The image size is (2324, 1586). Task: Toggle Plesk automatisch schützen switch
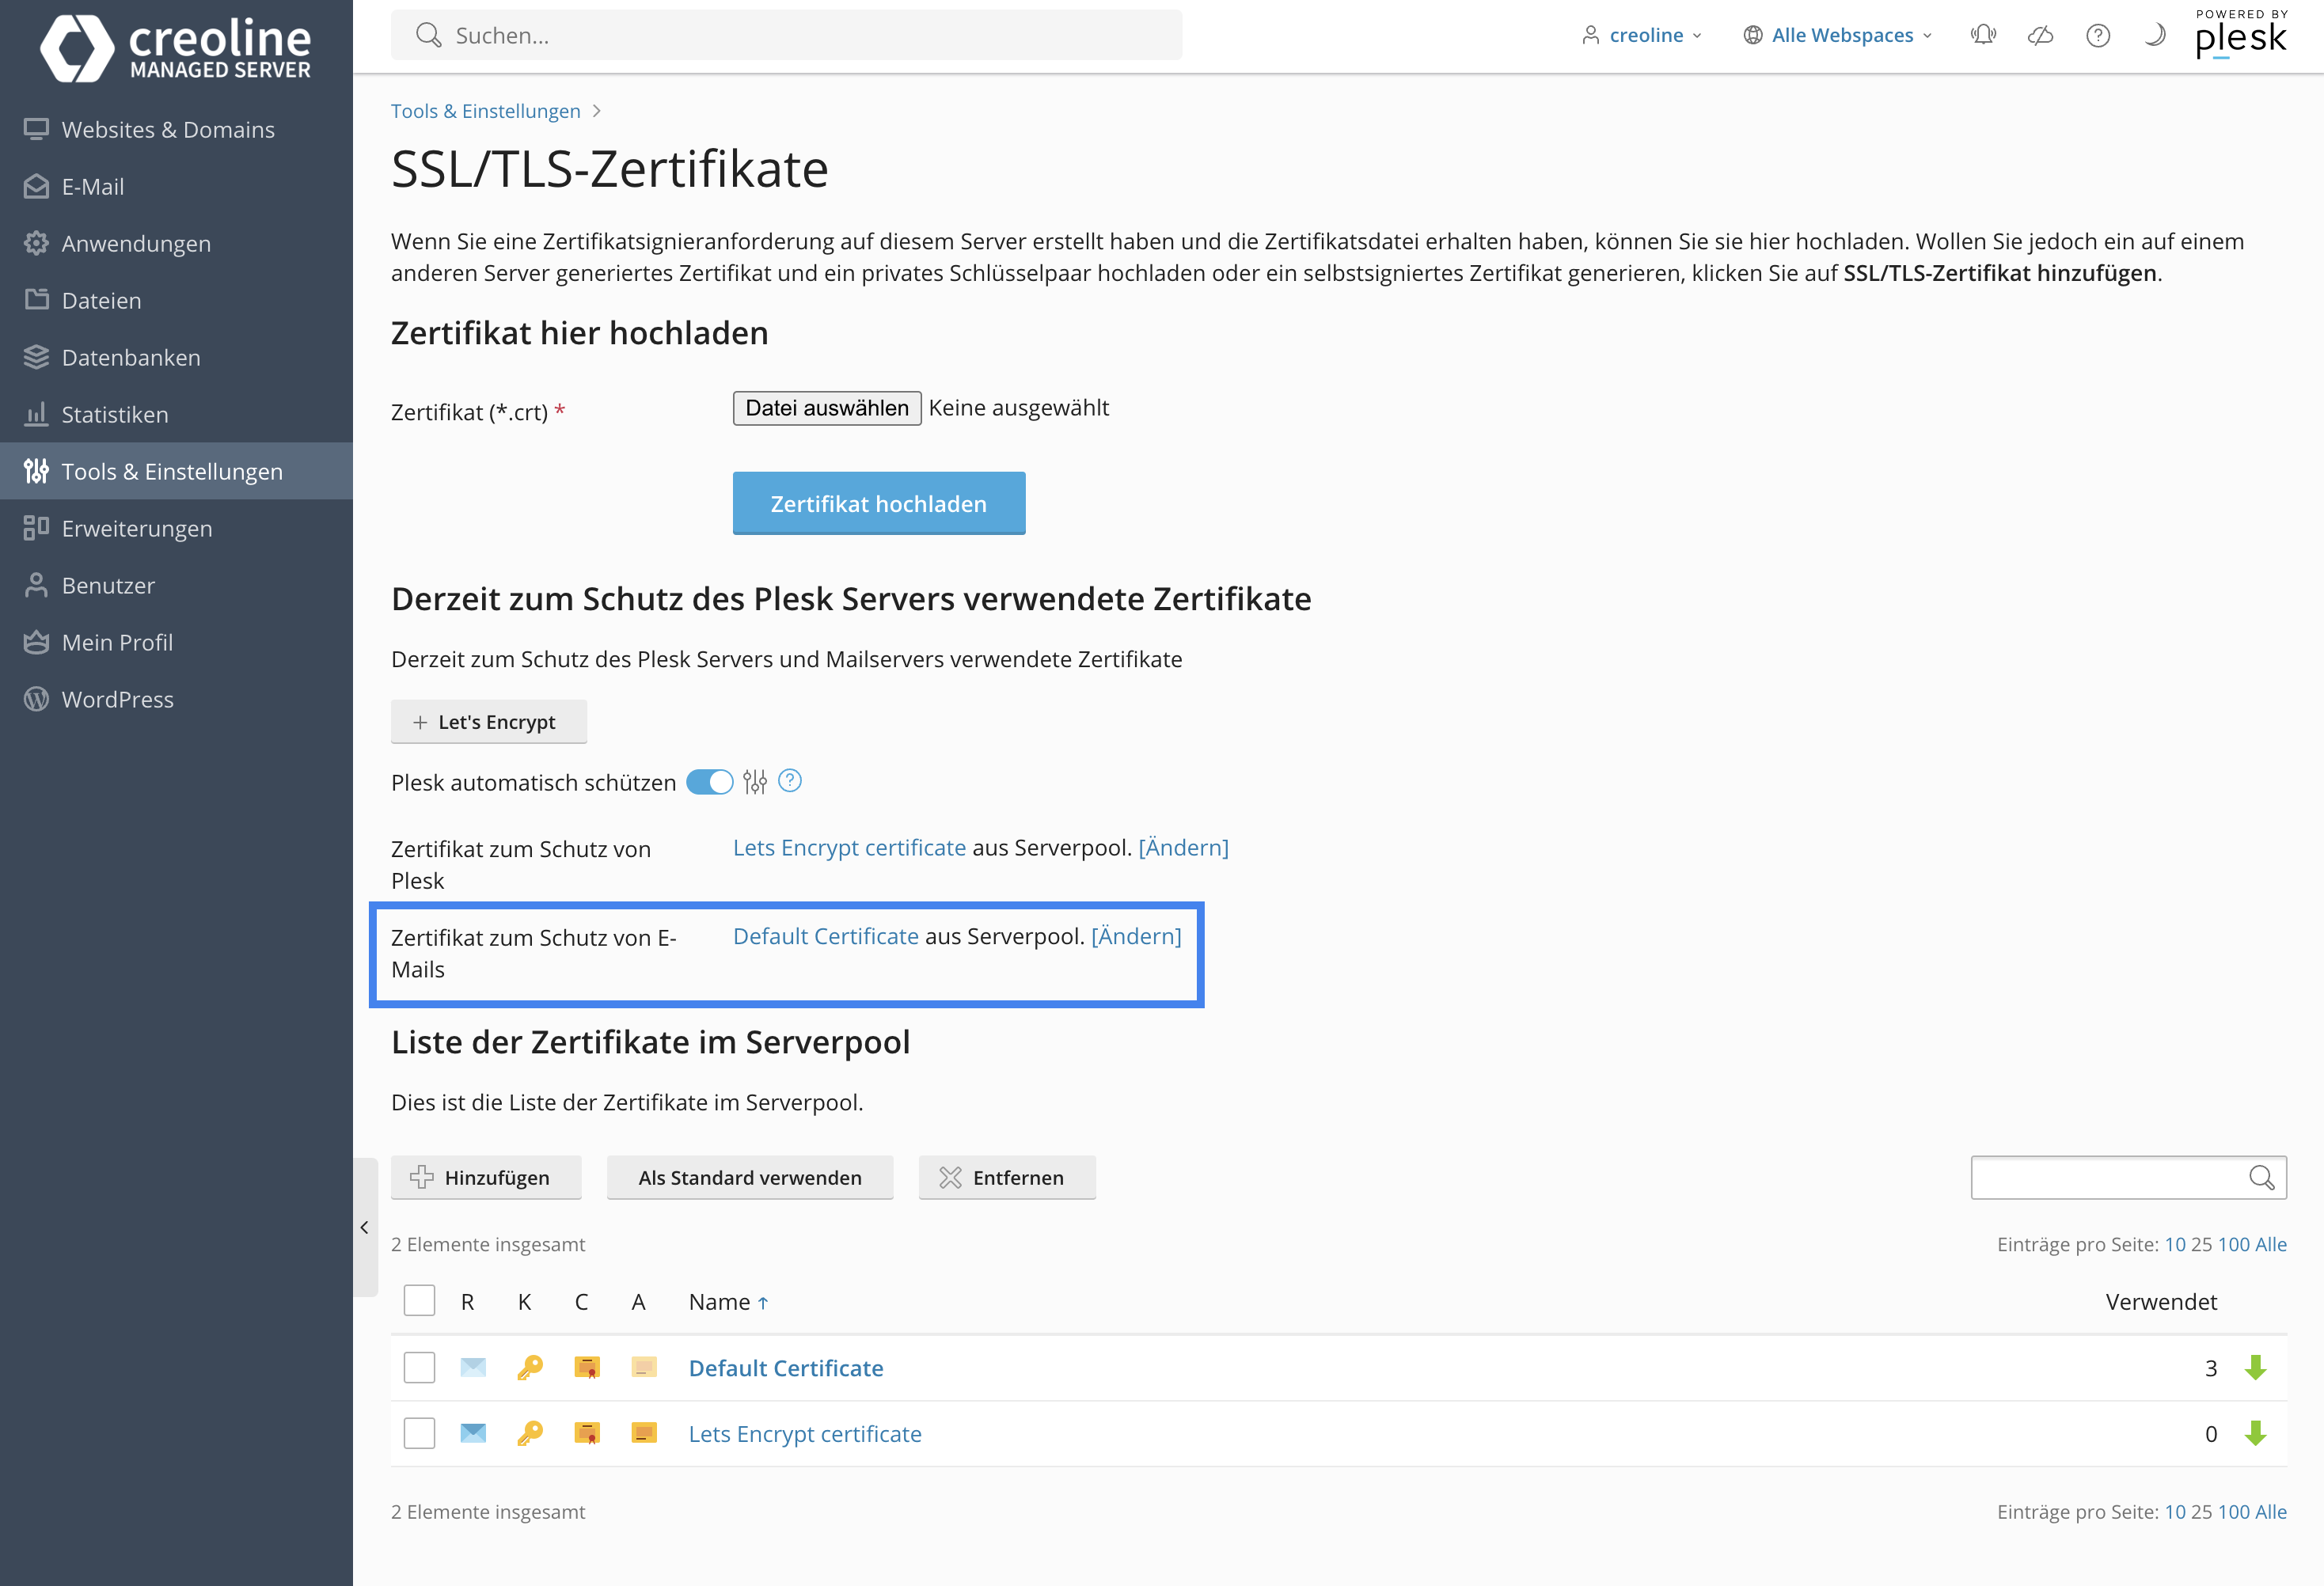pos(710,782)
